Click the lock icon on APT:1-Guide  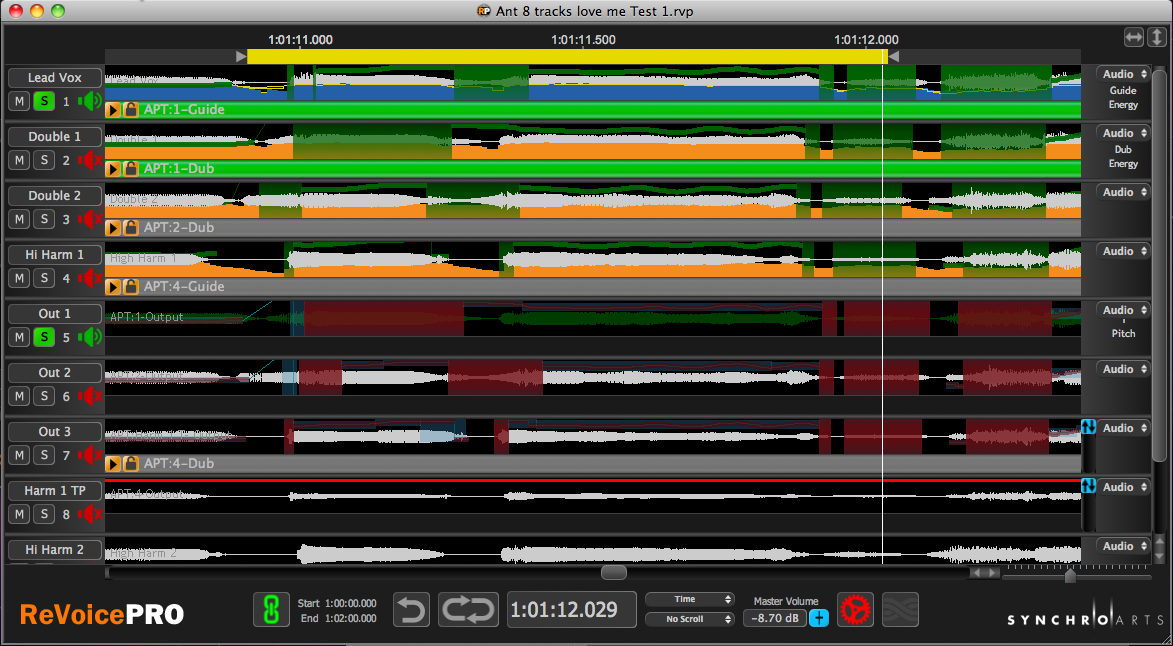point(131,110)
